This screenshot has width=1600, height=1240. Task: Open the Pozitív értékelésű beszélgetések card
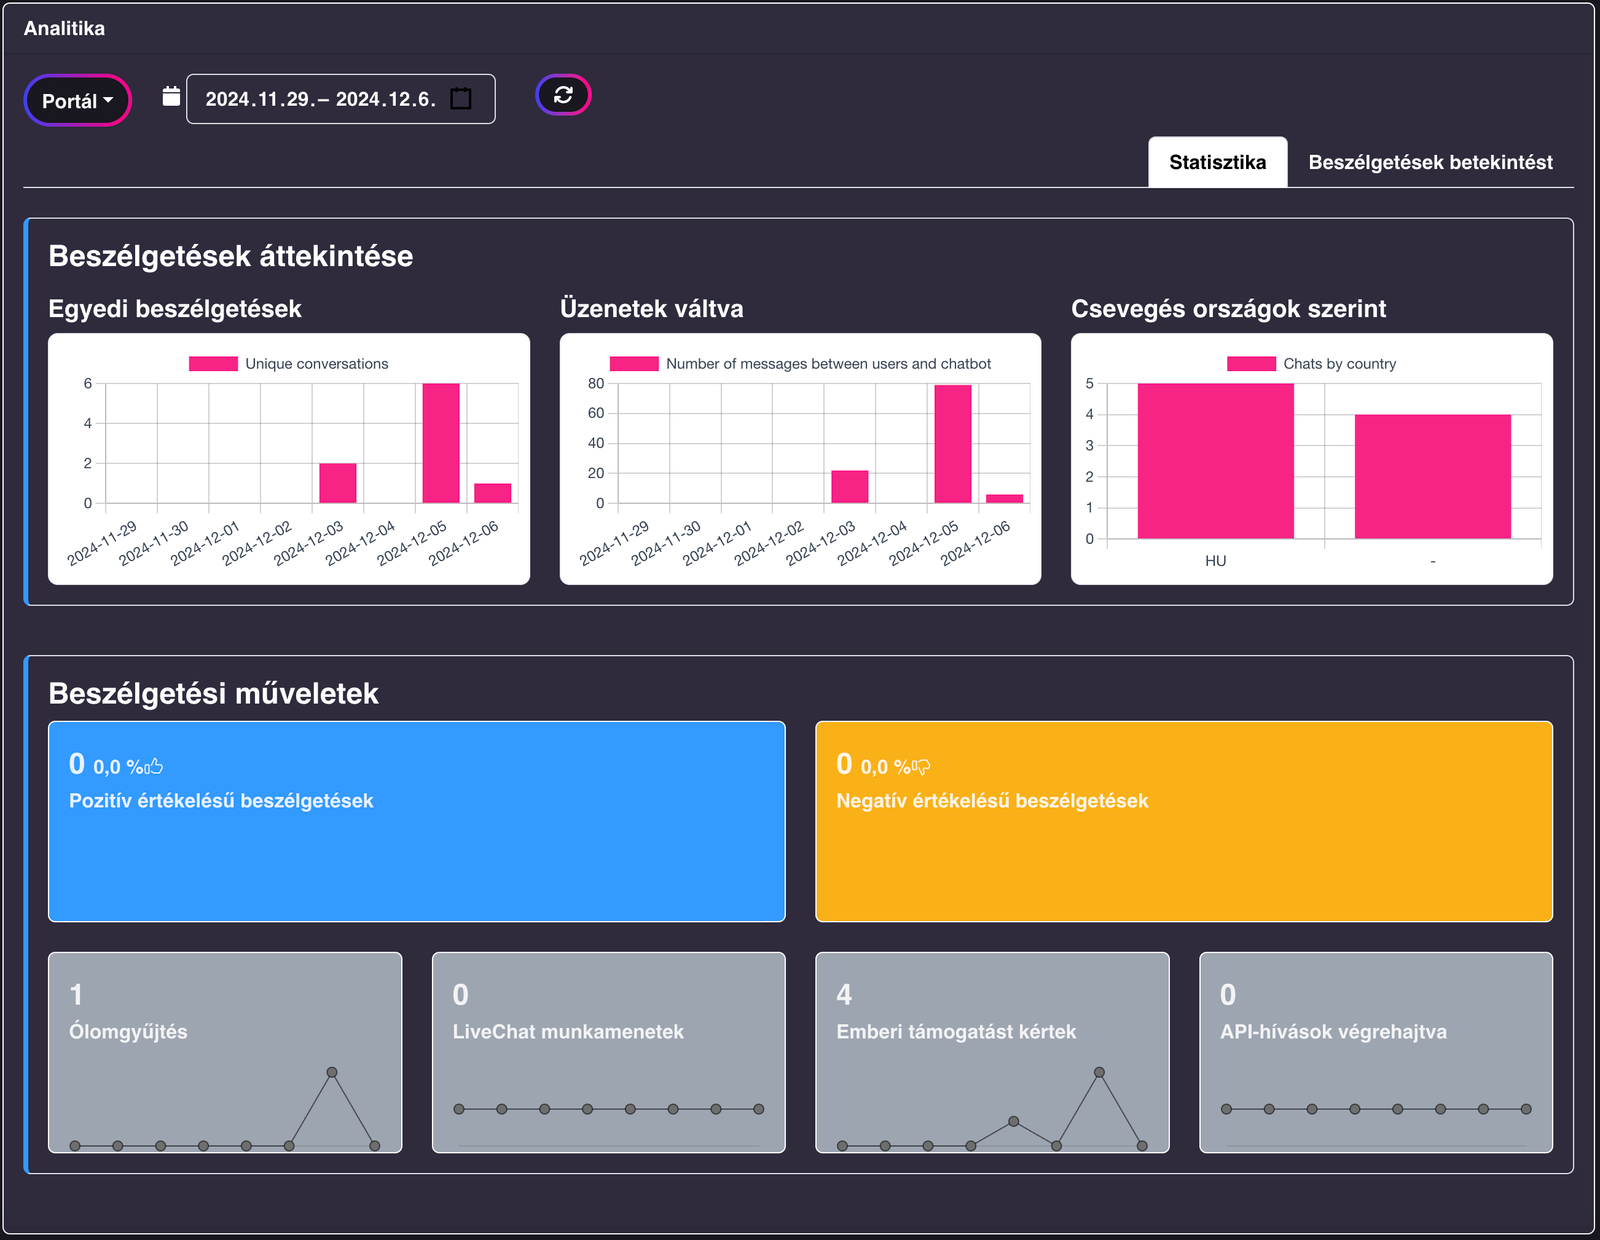(x=417, y=821)
